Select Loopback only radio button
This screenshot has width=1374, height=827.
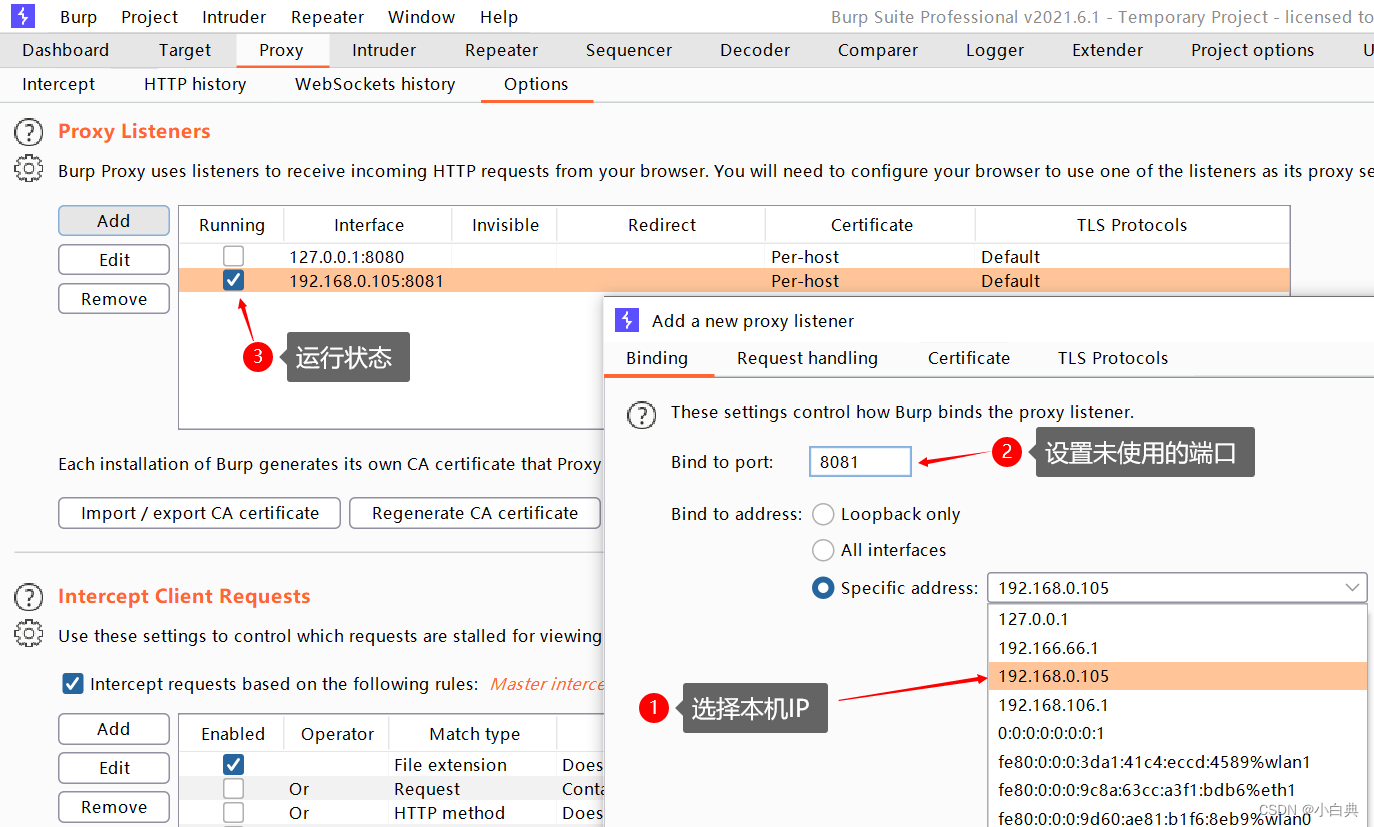pyautogui.click(x=823, y=514)
